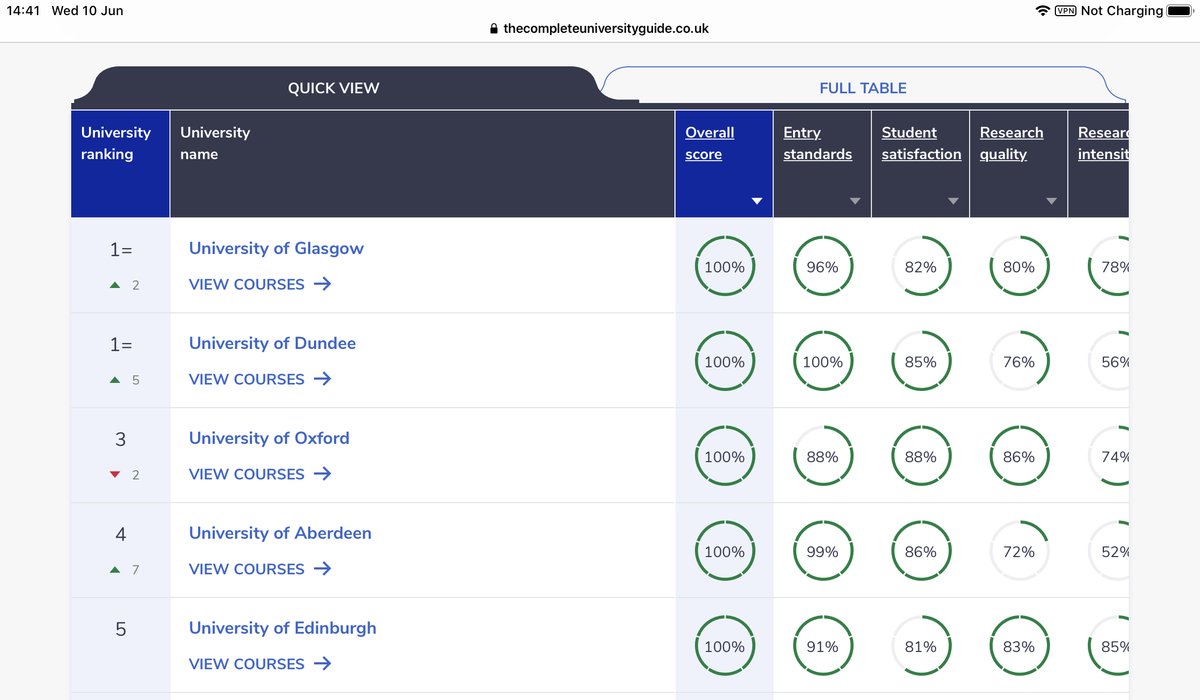Tap the VPN status indicator
Screen dimensions: 1200x700
pyautogui.click(x=1066, y=11)
